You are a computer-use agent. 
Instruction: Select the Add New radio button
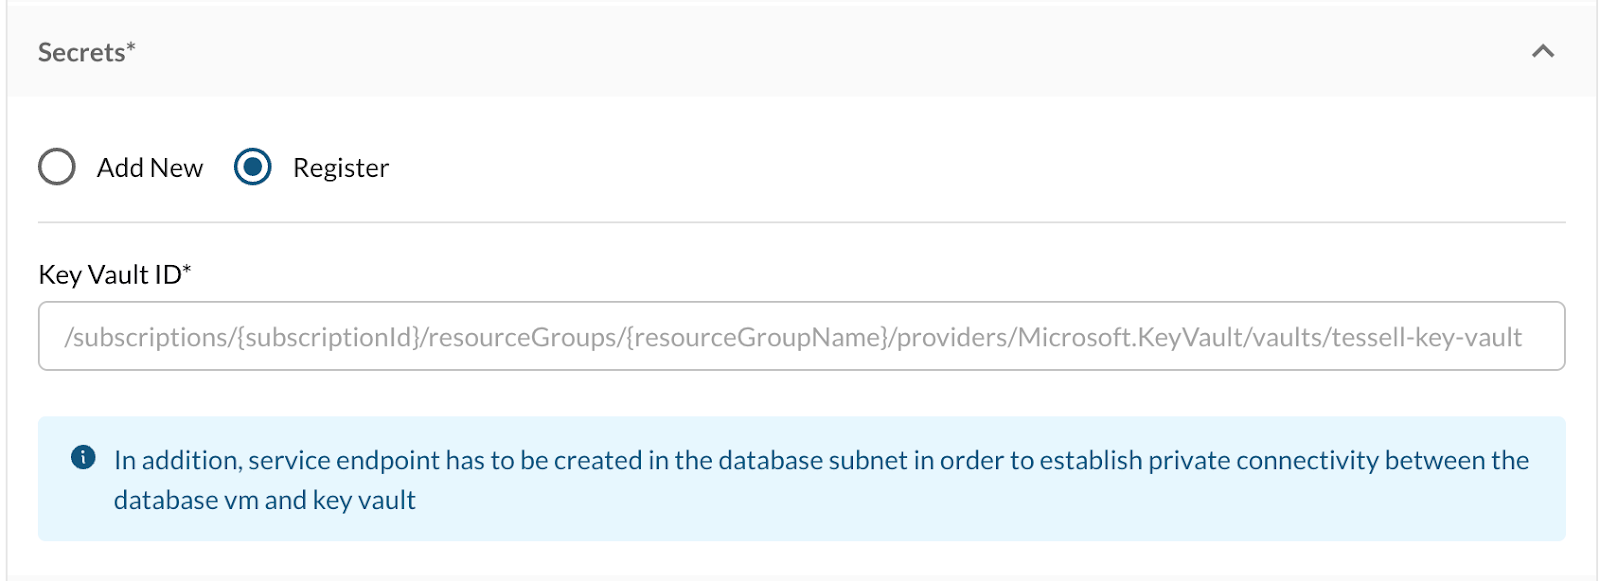[57, 167]
